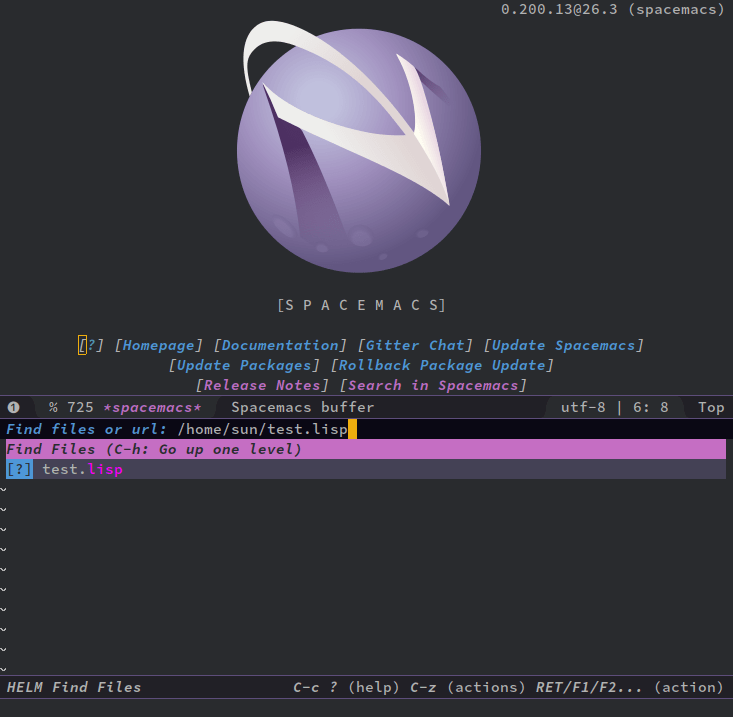The height and width of the screenshot is (717, 733).
Task: Open the Release Notes button
Action: (x=262, y=386)
